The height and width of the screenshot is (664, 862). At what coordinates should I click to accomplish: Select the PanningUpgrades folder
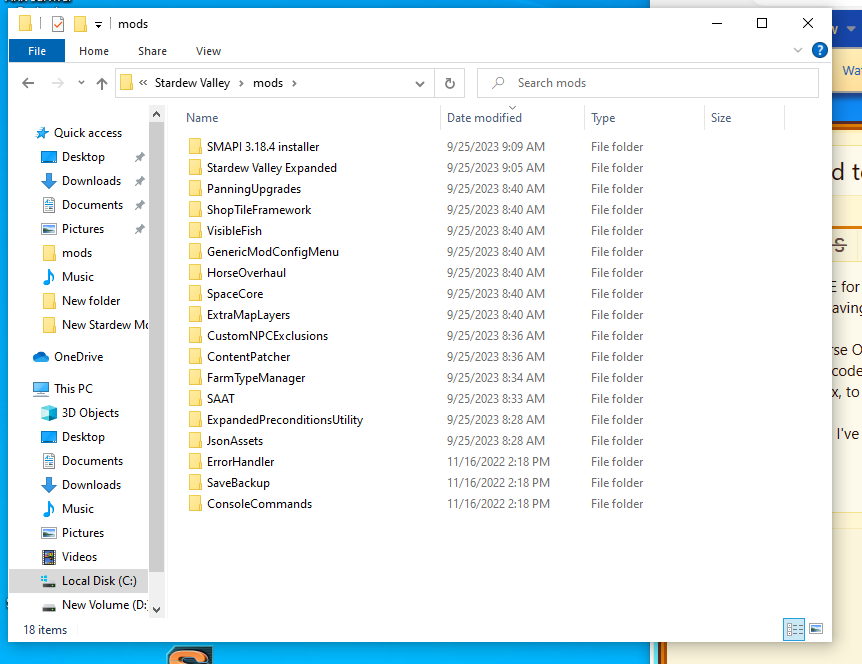(x=253, y=189)
